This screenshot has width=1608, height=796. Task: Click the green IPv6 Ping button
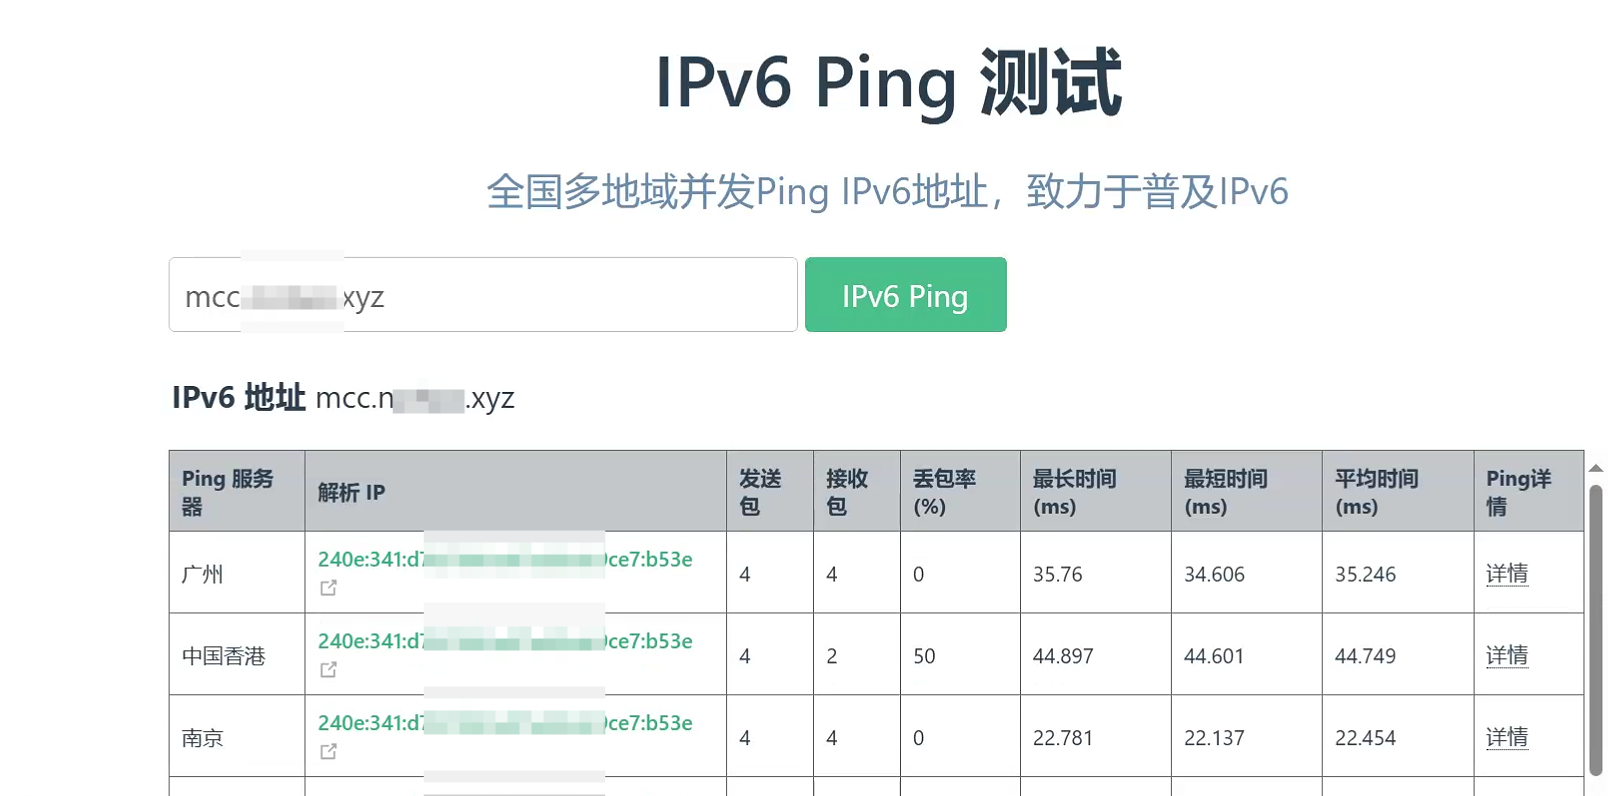click(905, 295)
